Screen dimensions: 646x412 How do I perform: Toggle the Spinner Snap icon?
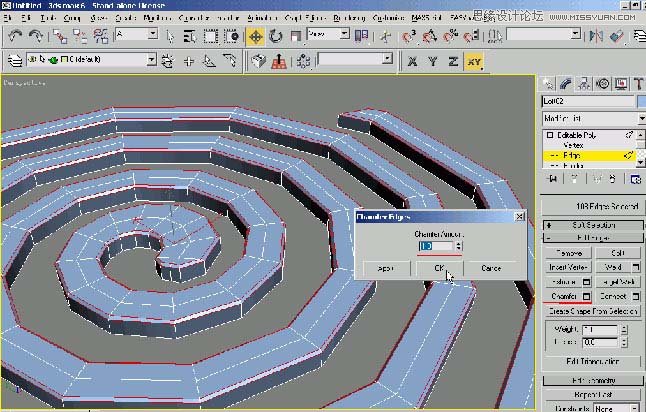coord(471,37)
